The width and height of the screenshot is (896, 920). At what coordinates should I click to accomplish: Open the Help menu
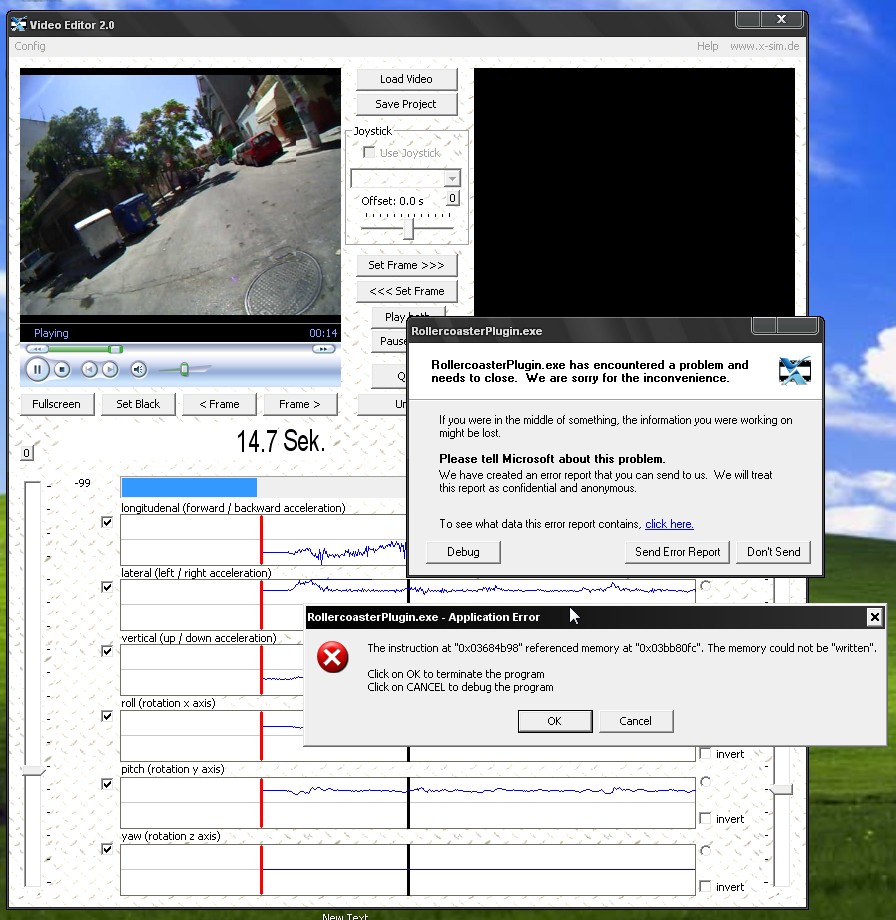click(707, 46)
